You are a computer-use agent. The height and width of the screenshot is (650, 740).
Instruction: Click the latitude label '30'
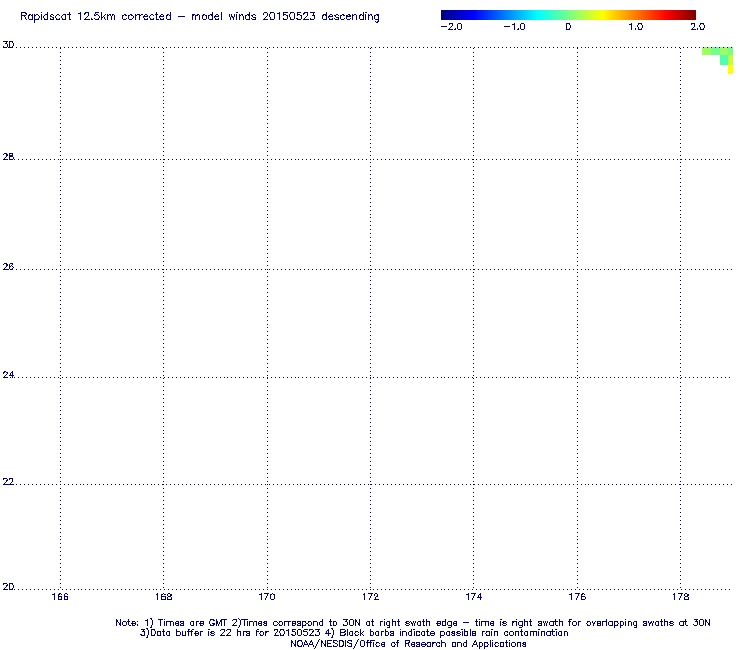8,45
